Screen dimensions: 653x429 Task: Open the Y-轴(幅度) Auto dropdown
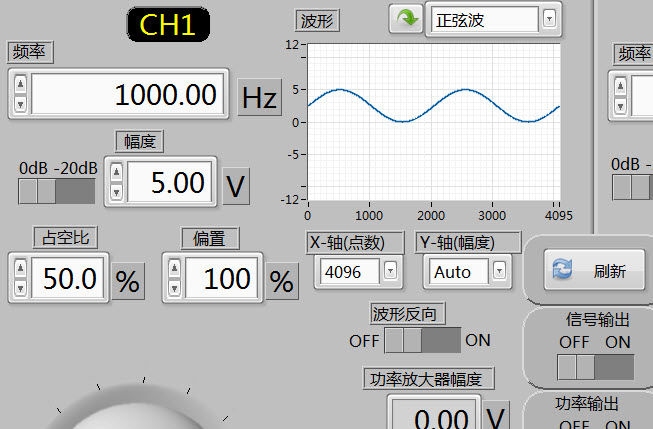[x=499, y=271]
